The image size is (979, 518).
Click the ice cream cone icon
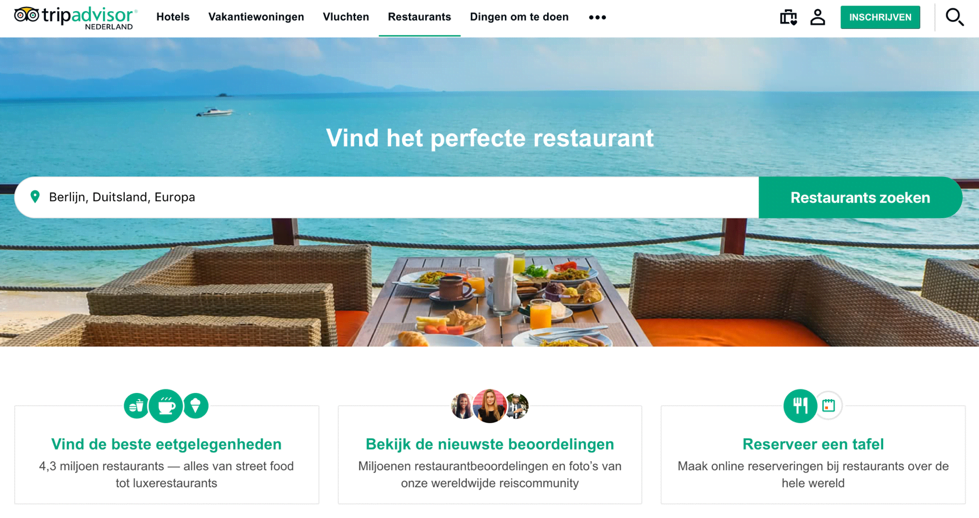click(195, 406)
